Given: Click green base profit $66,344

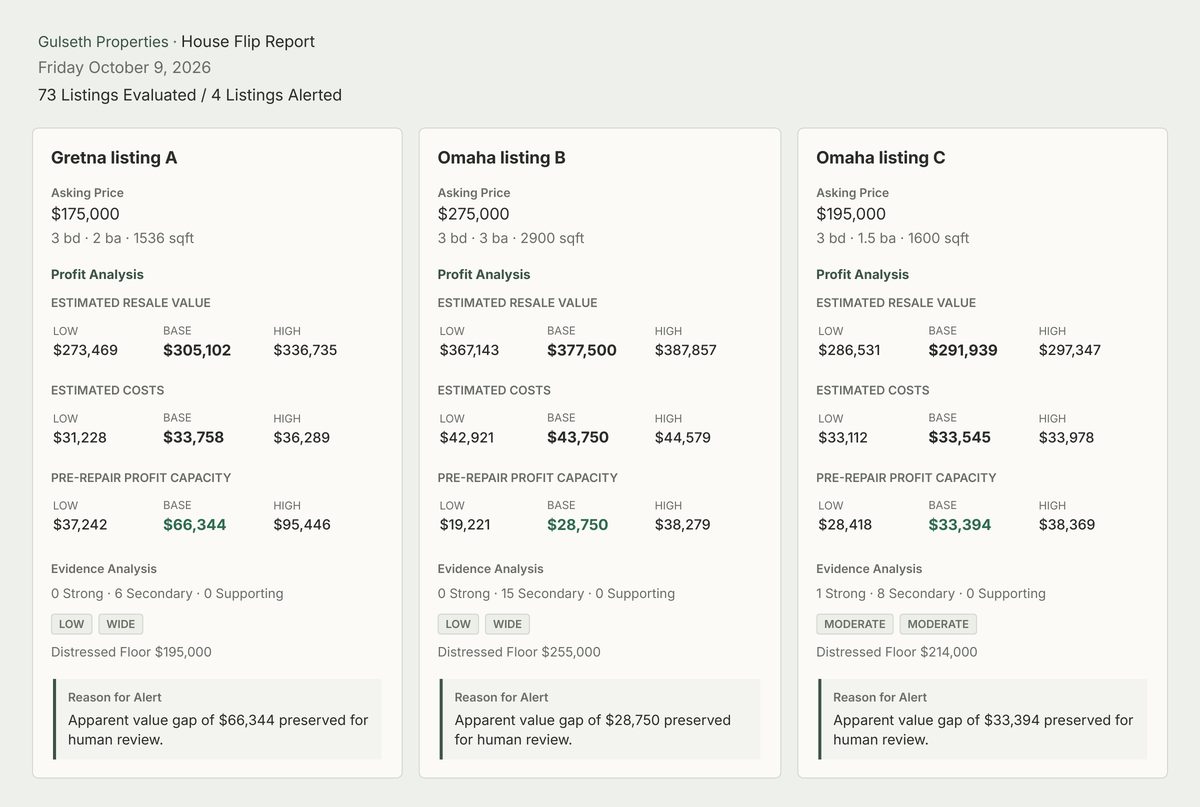Looking at the screenshot, I should [194, 524].
